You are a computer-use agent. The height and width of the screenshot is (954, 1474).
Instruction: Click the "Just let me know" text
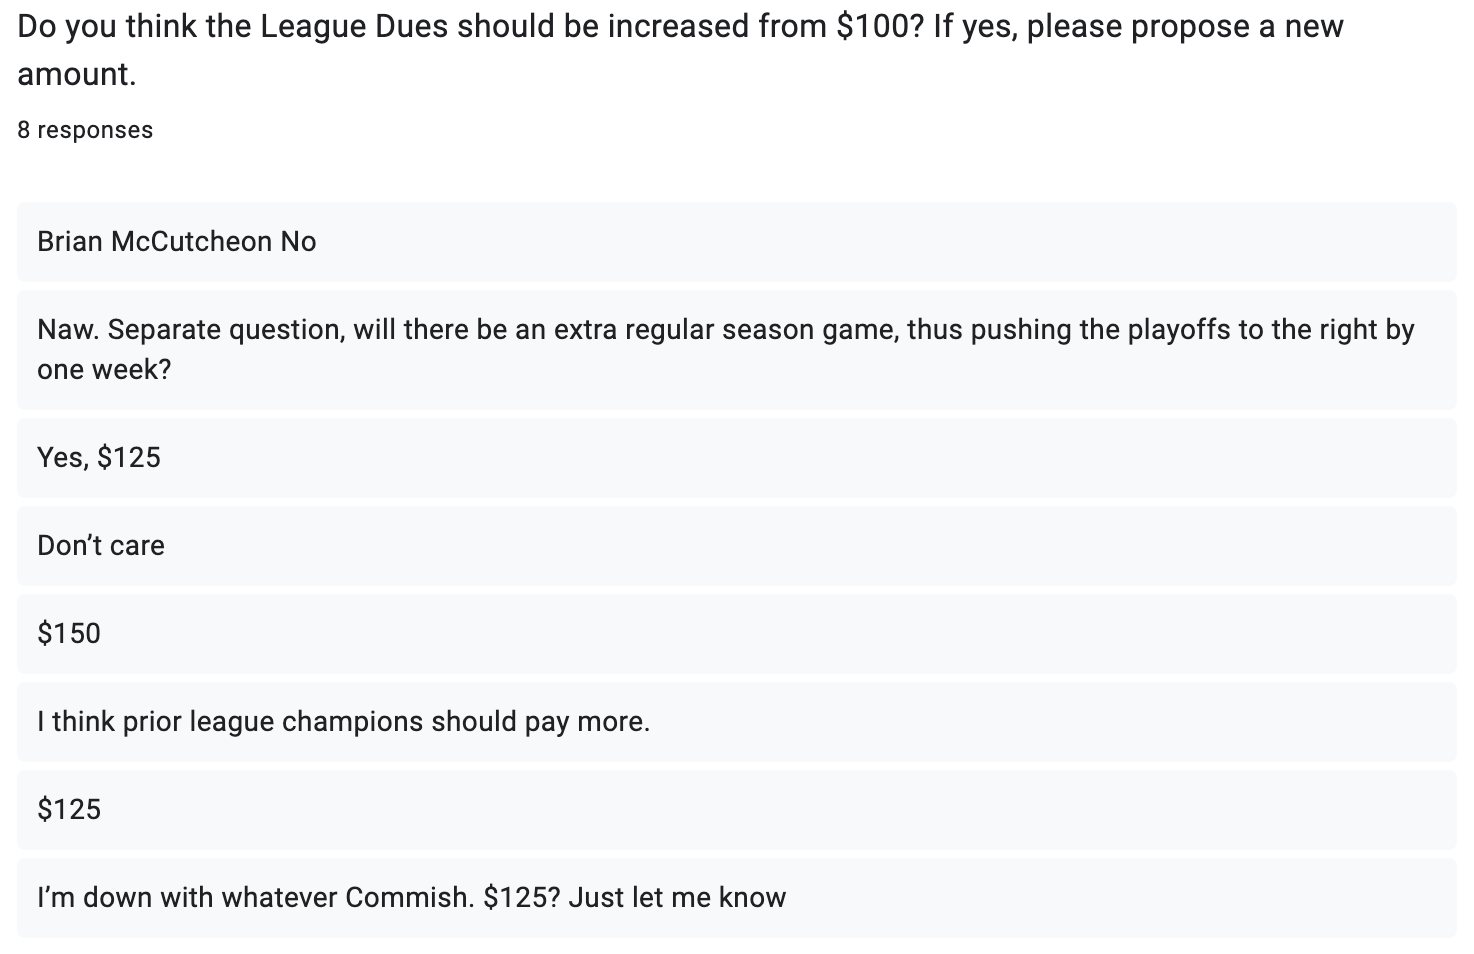point(677,898)
